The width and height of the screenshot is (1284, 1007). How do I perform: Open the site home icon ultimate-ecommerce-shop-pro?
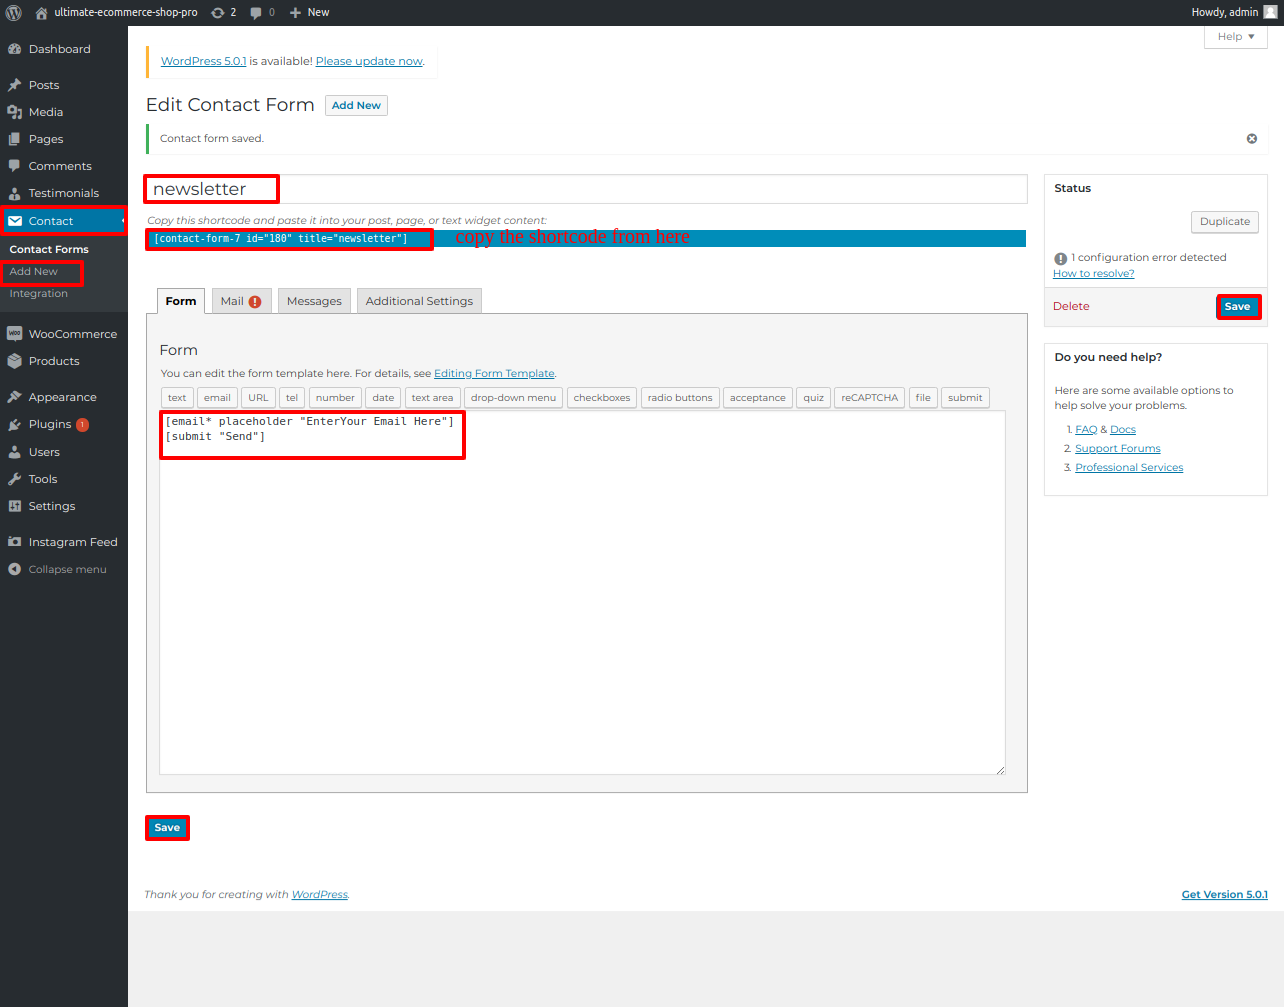click(x=41, y=13)
